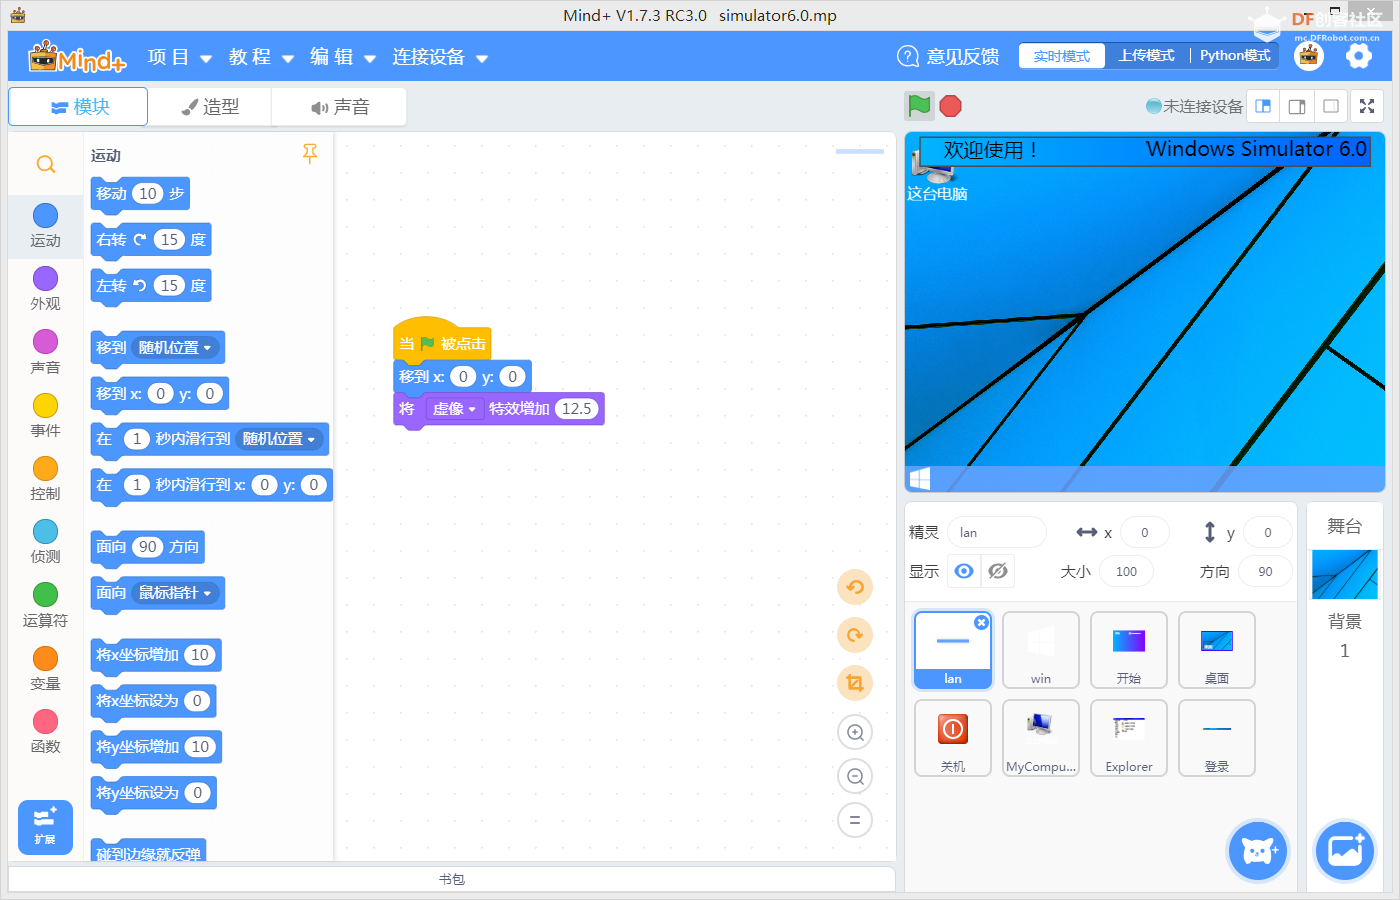Image resolution: width=1400 pixels, height=900 pixels.
Task: Select the Explorer sprite thumbnail
Action: tap(1129, 738)
